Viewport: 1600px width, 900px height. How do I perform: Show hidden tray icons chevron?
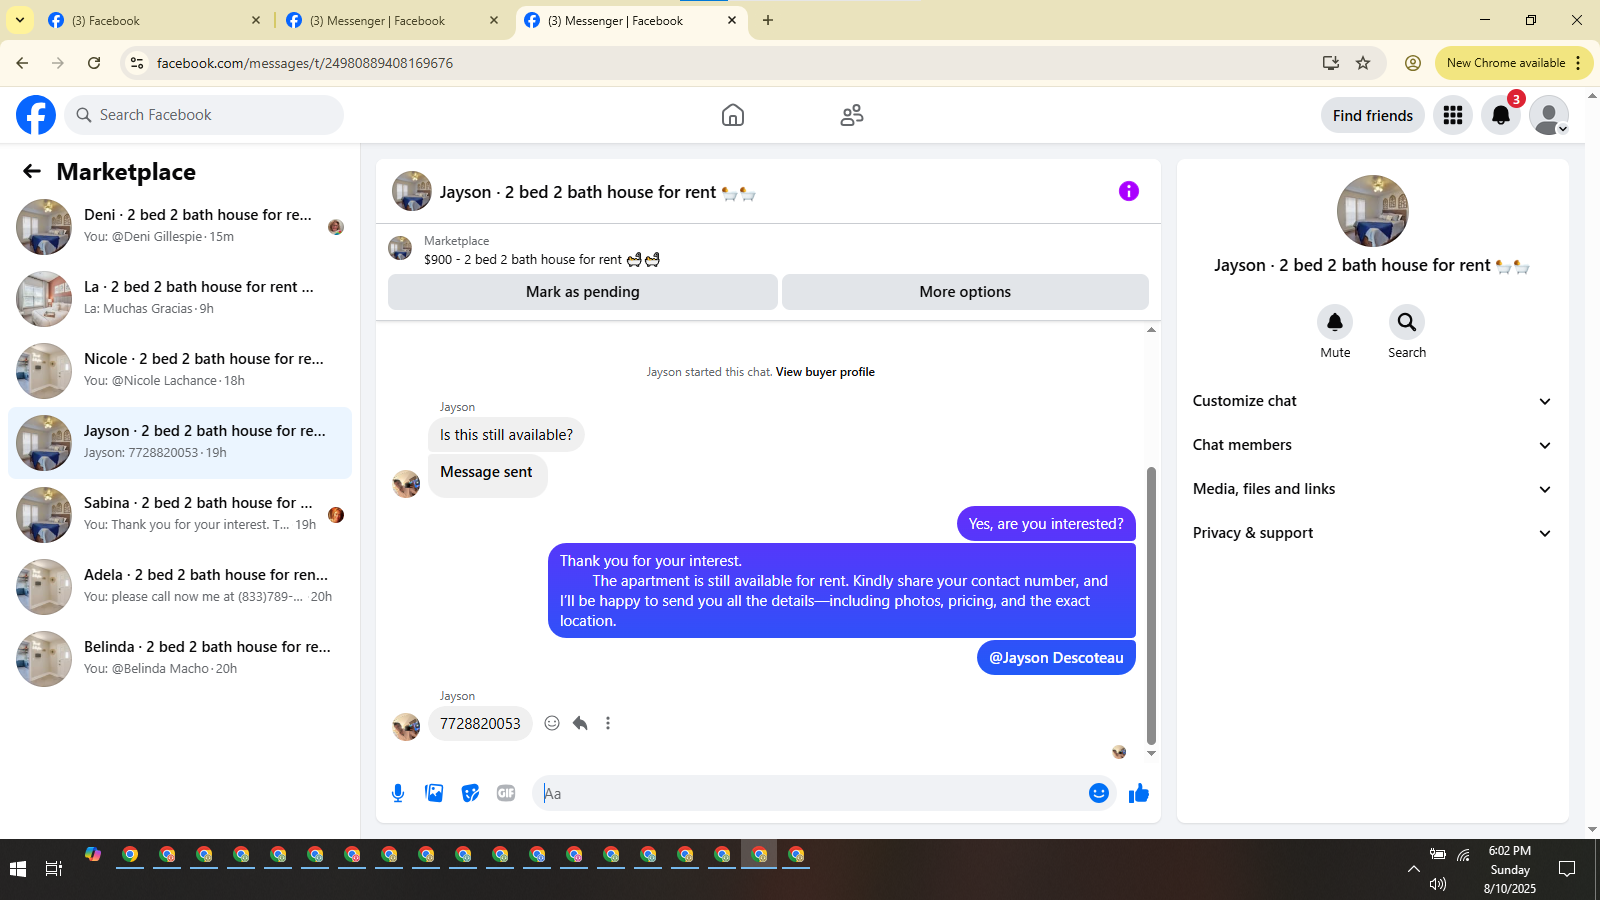tap(1413, 869)
